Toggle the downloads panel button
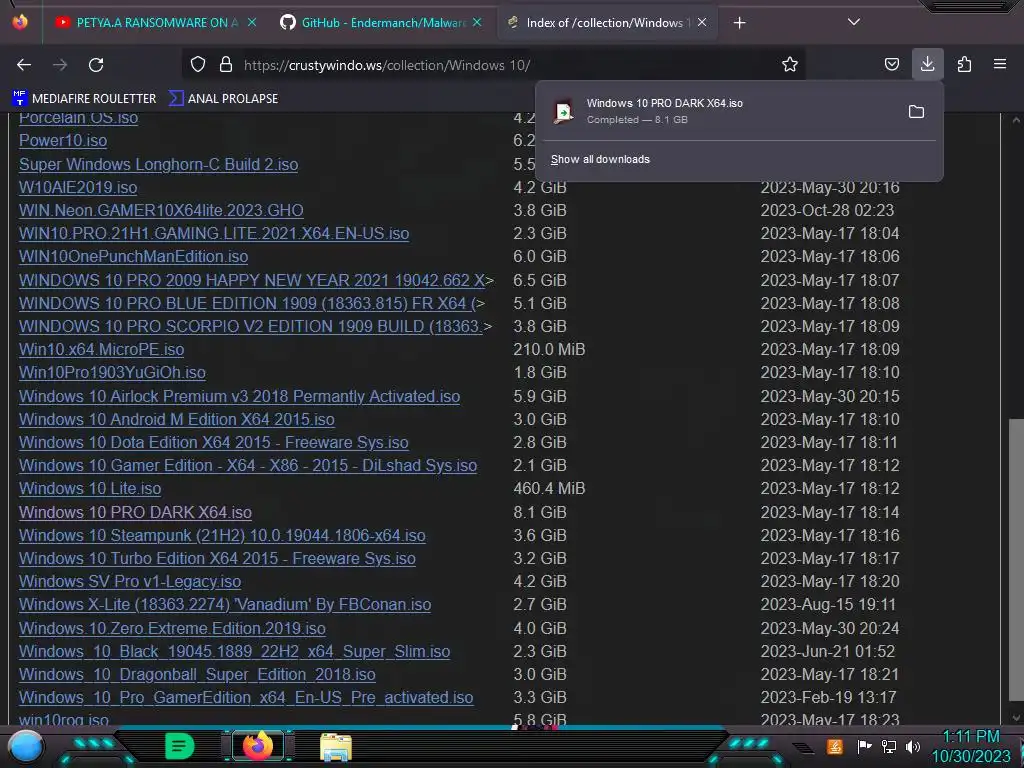1024x768 pixels. tap(927, 64)
